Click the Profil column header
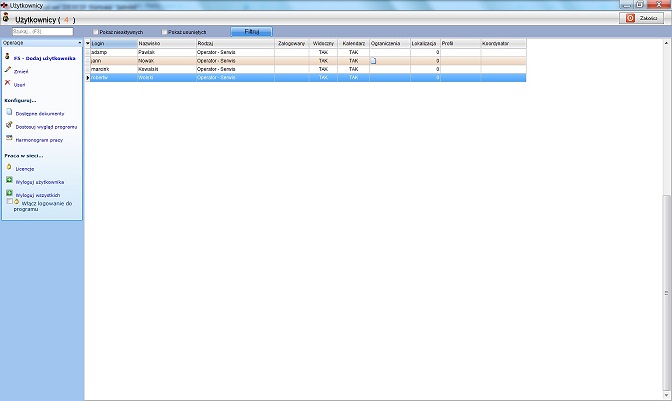 pyautogui.click(x=461, y=43)
